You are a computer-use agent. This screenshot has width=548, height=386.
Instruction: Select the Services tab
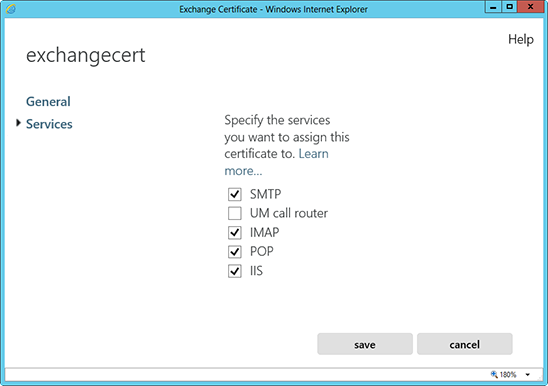click(49, 124)
